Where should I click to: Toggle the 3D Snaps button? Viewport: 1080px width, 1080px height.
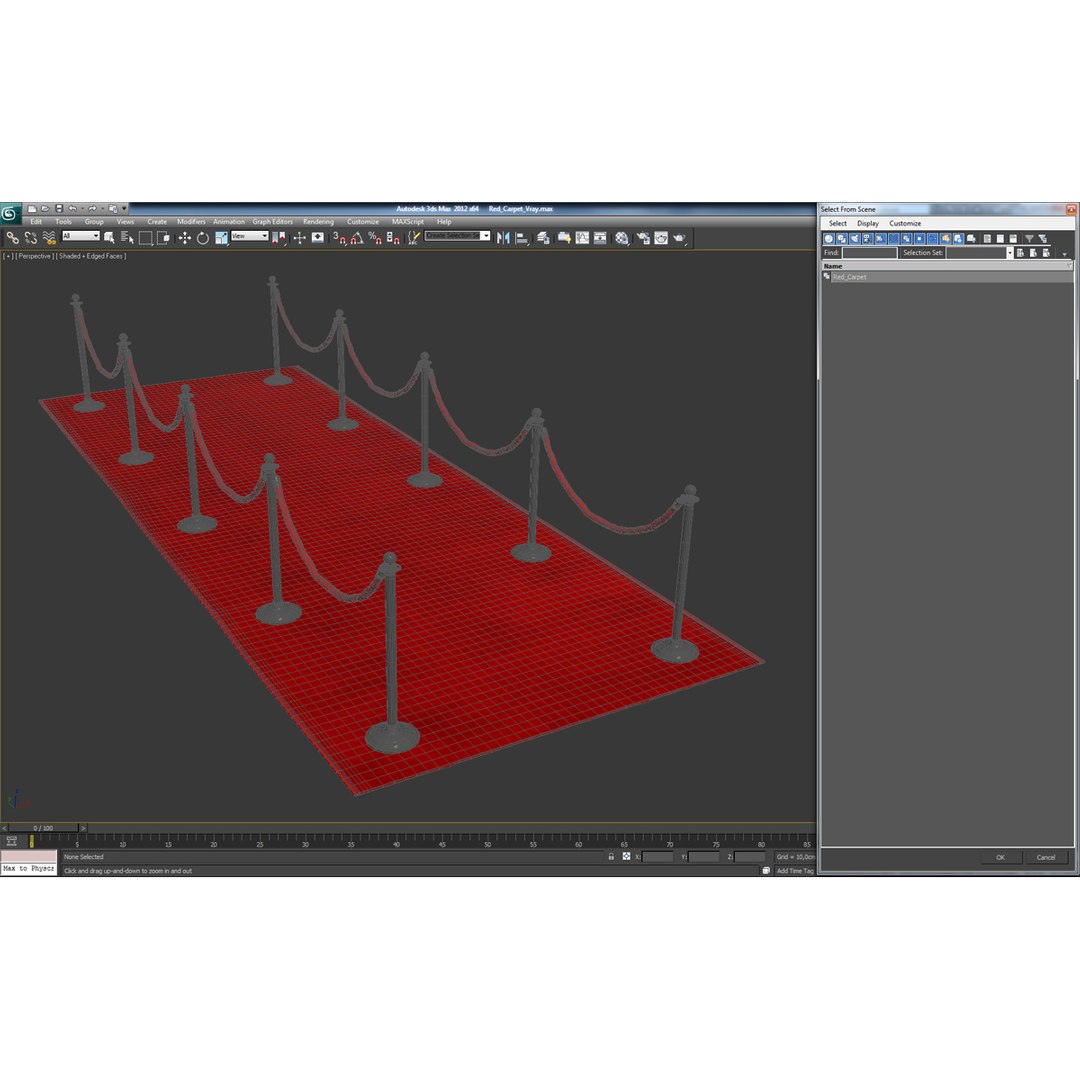339,238
